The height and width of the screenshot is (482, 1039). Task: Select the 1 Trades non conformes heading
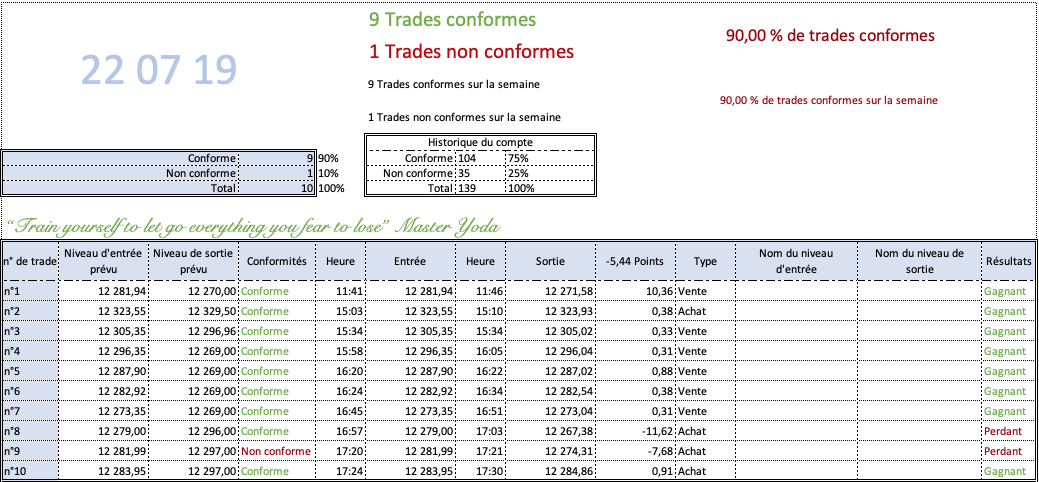coord(470,51)
